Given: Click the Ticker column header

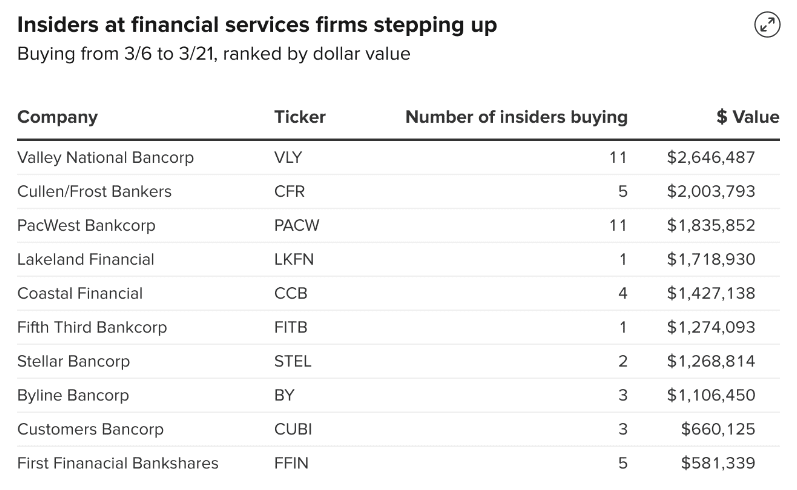Looking at the screenshot, I should (x=300, y=117).
